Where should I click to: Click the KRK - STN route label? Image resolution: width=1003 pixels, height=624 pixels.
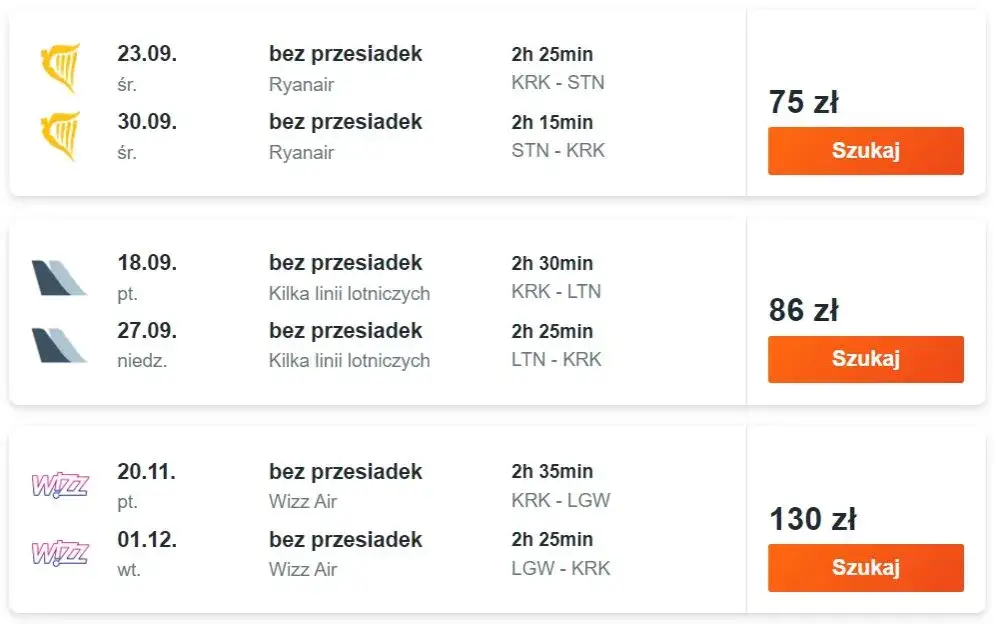[x=556, y=84]
